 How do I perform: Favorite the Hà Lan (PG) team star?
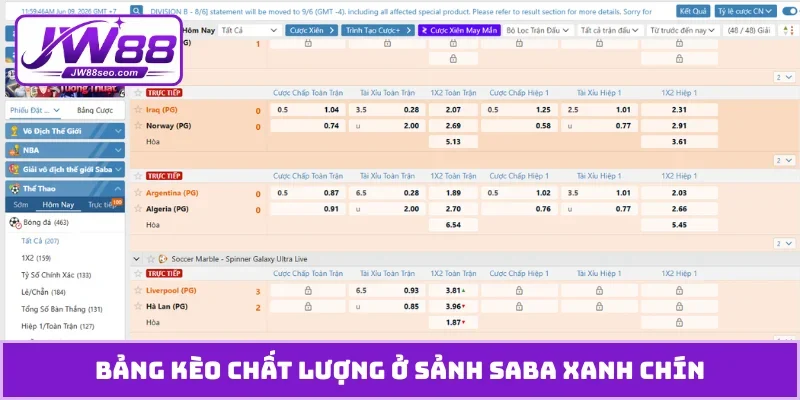click(138, 306)
